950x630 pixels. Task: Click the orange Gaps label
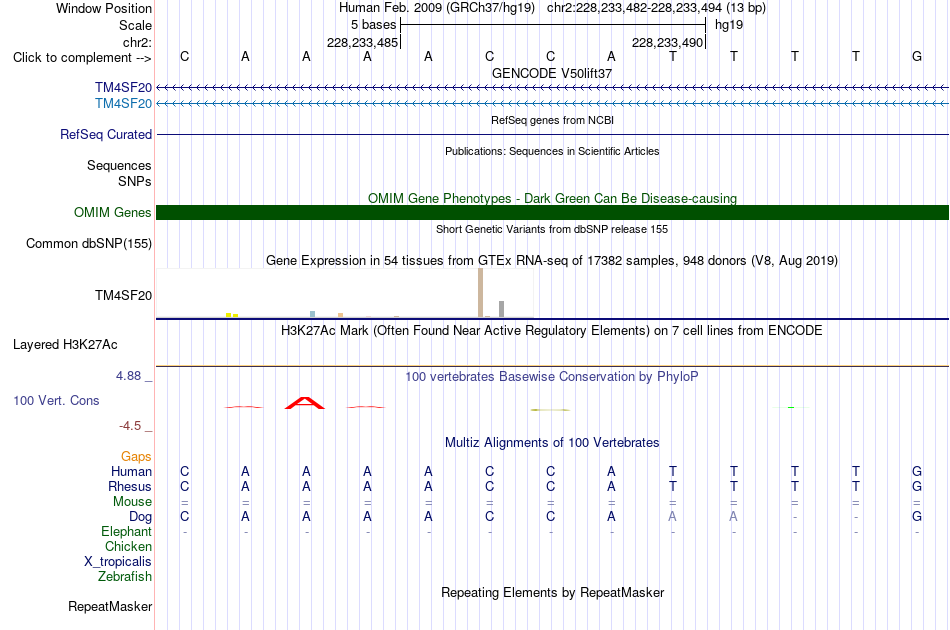point(136,457)
